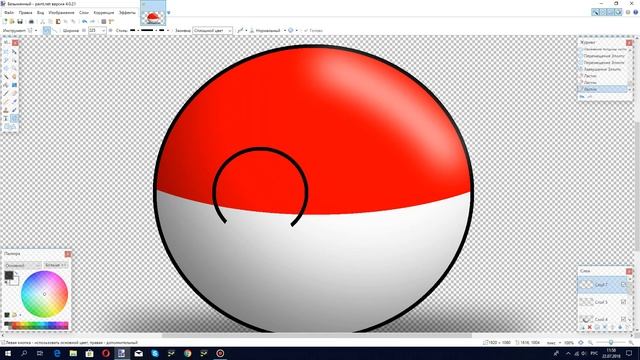
Task: Click the open image thumbnail tab
Action: pos(153,13)
